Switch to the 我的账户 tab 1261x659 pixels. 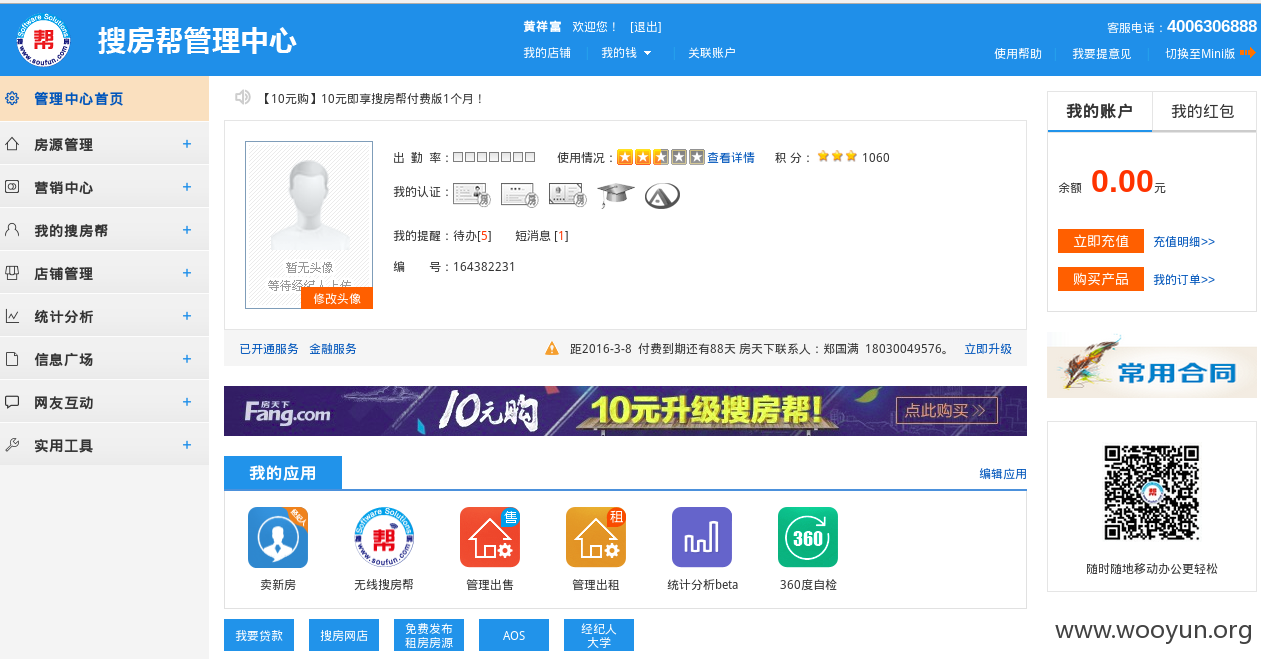pos(1100,111)
